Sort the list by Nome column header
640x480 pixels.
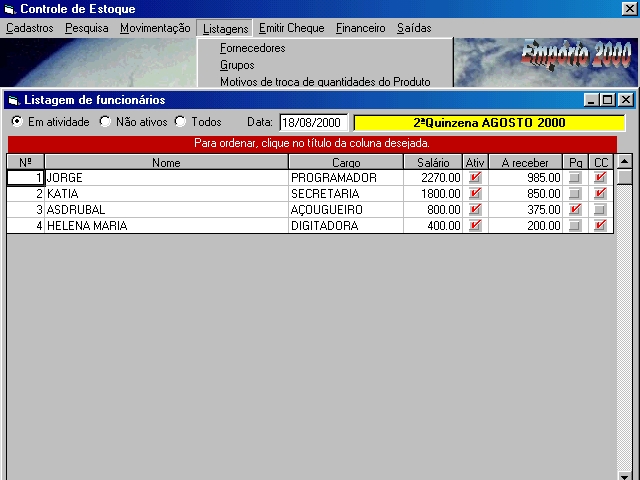click(166, 162)
